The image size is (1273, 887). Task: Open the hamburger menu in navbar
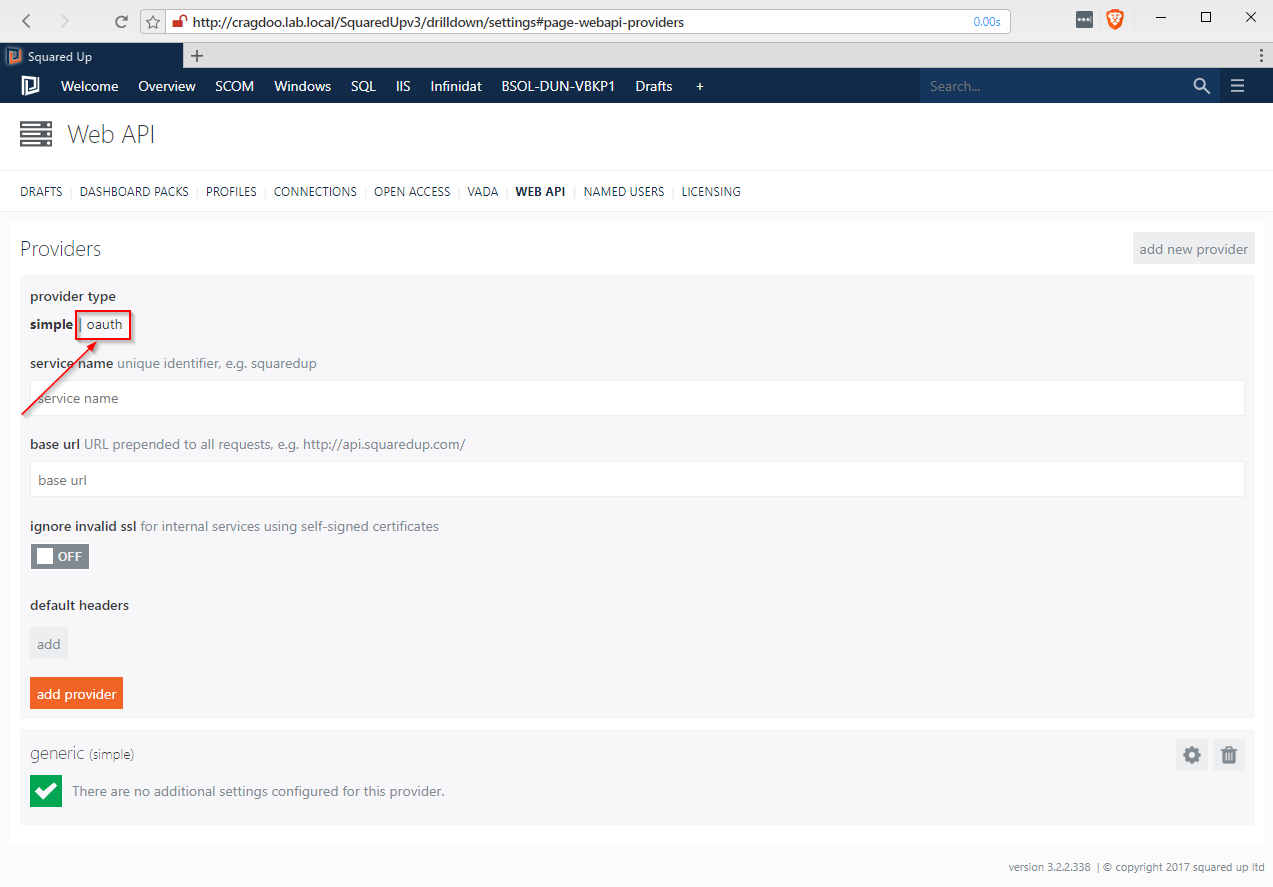point(1238,86)
